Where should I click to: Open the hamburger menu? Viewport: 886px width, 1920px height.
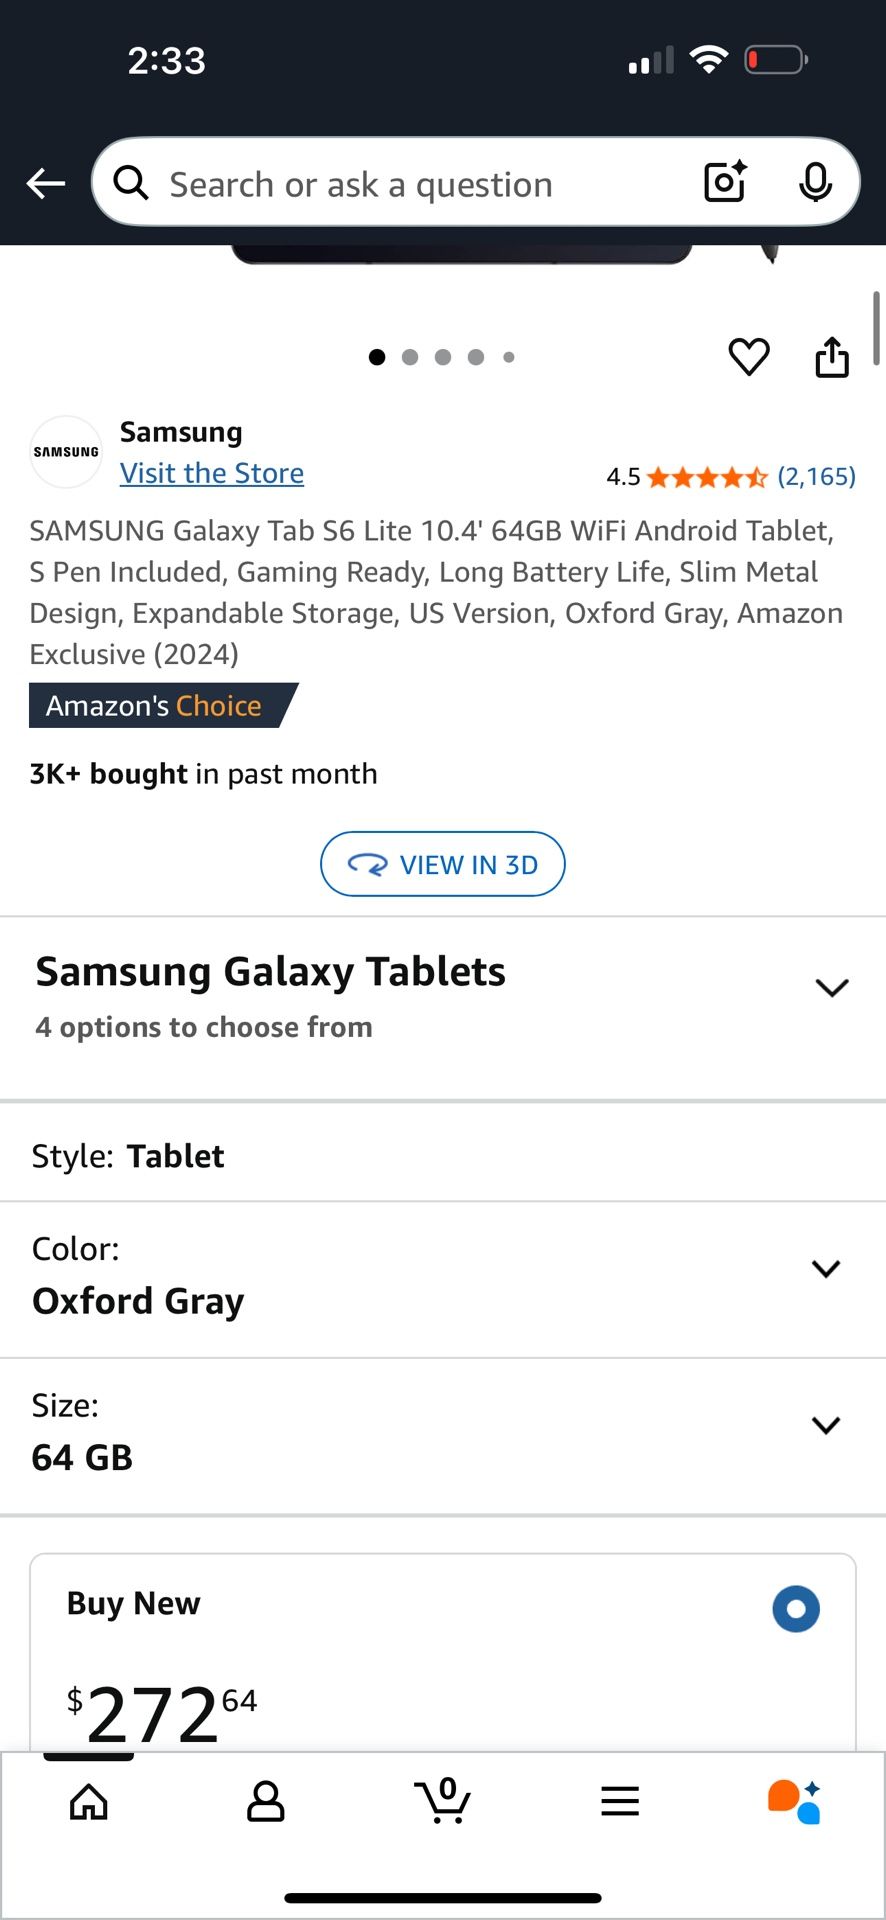620,1802
